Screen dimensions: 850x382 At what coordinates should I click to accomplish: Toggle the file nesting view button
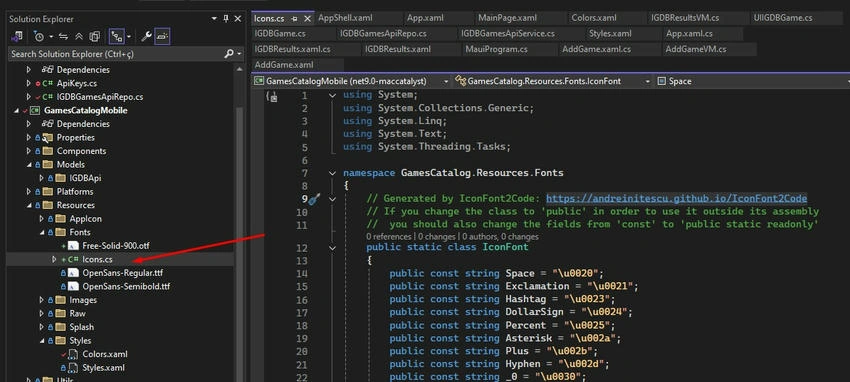[116, 36]
